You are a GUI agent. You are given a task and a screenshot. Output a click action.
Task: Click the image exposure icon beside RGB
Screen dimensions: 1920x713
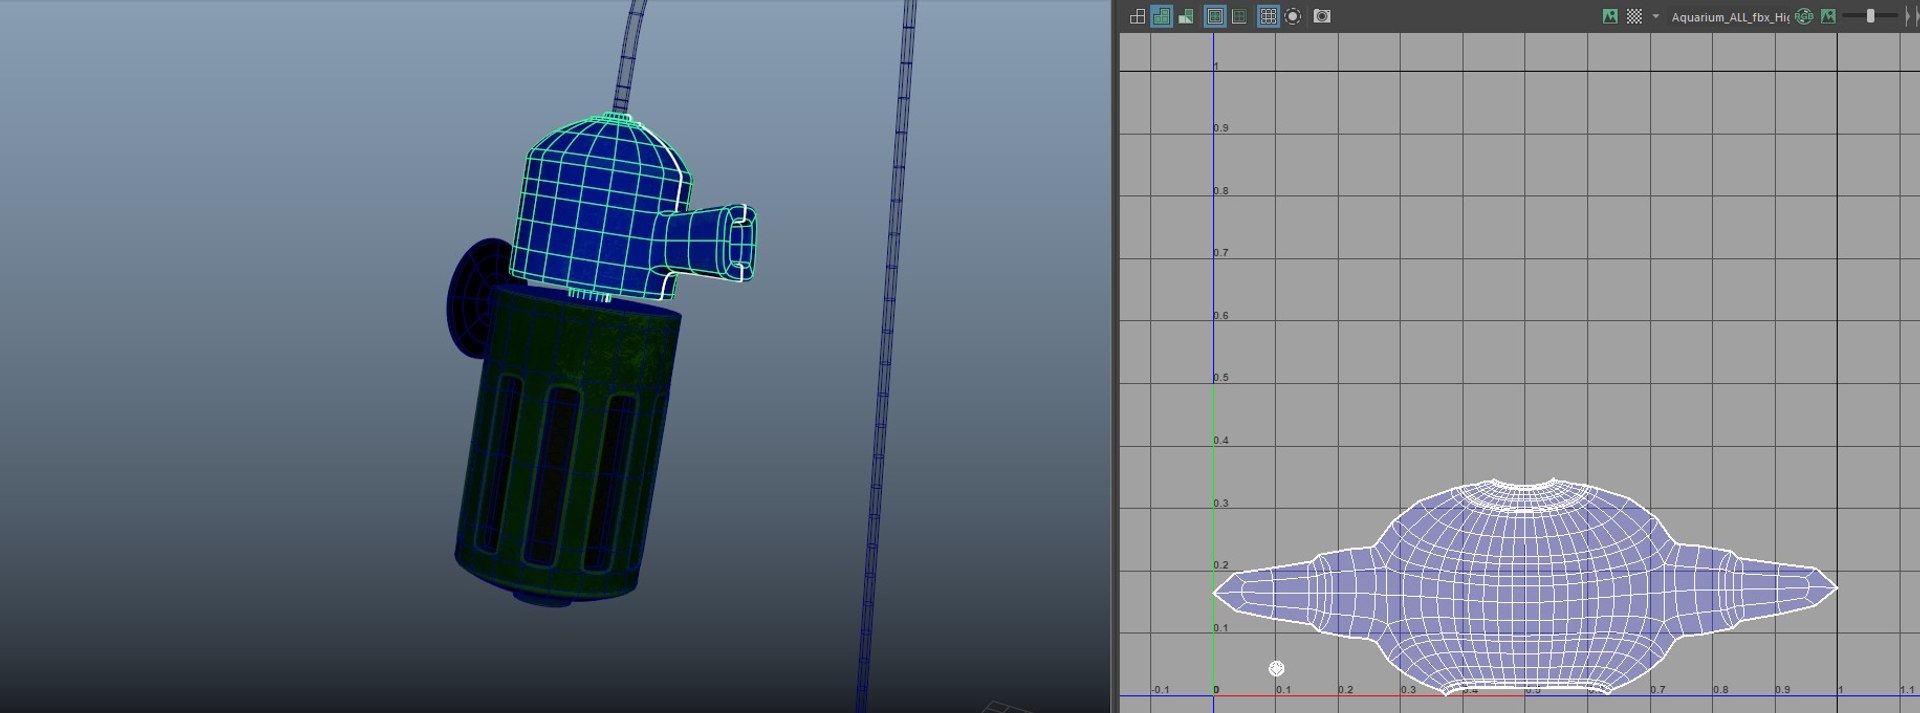[x=1828, y=17]
